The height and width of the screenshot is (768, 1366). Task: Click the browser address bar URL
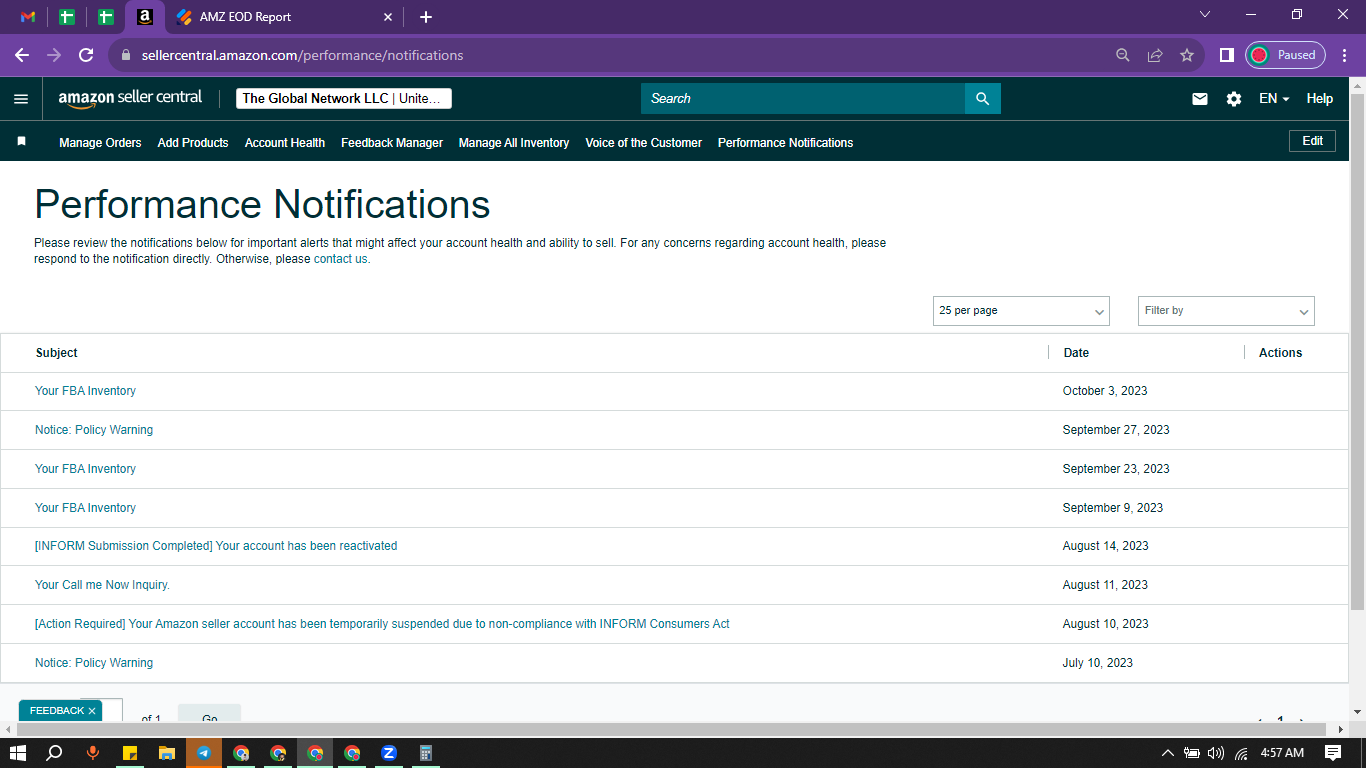(303, 55)
